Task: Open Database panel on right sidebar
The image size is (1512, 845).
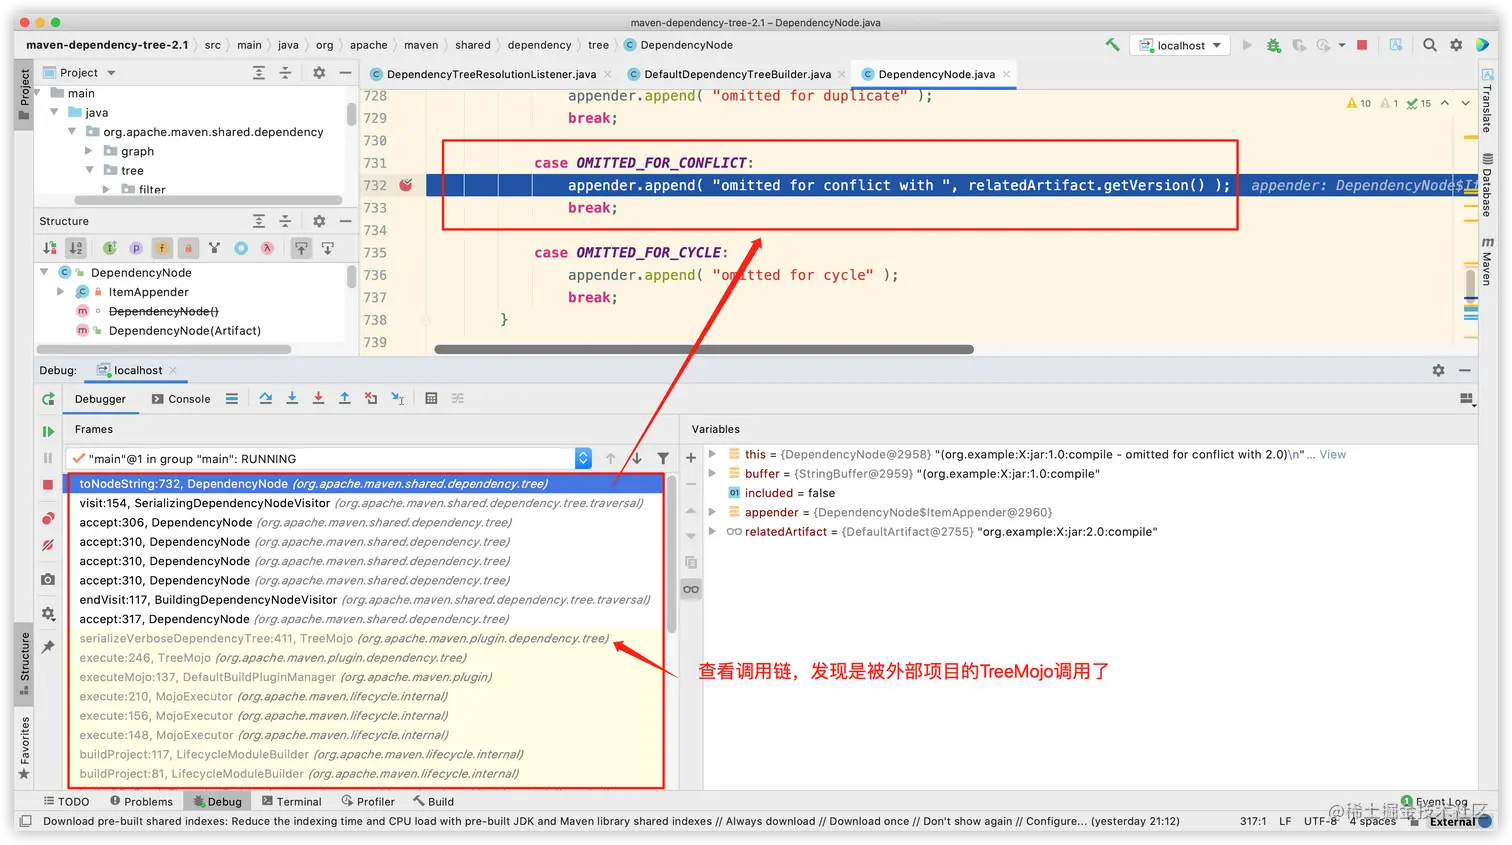Action: click(x=1488, y=186)
